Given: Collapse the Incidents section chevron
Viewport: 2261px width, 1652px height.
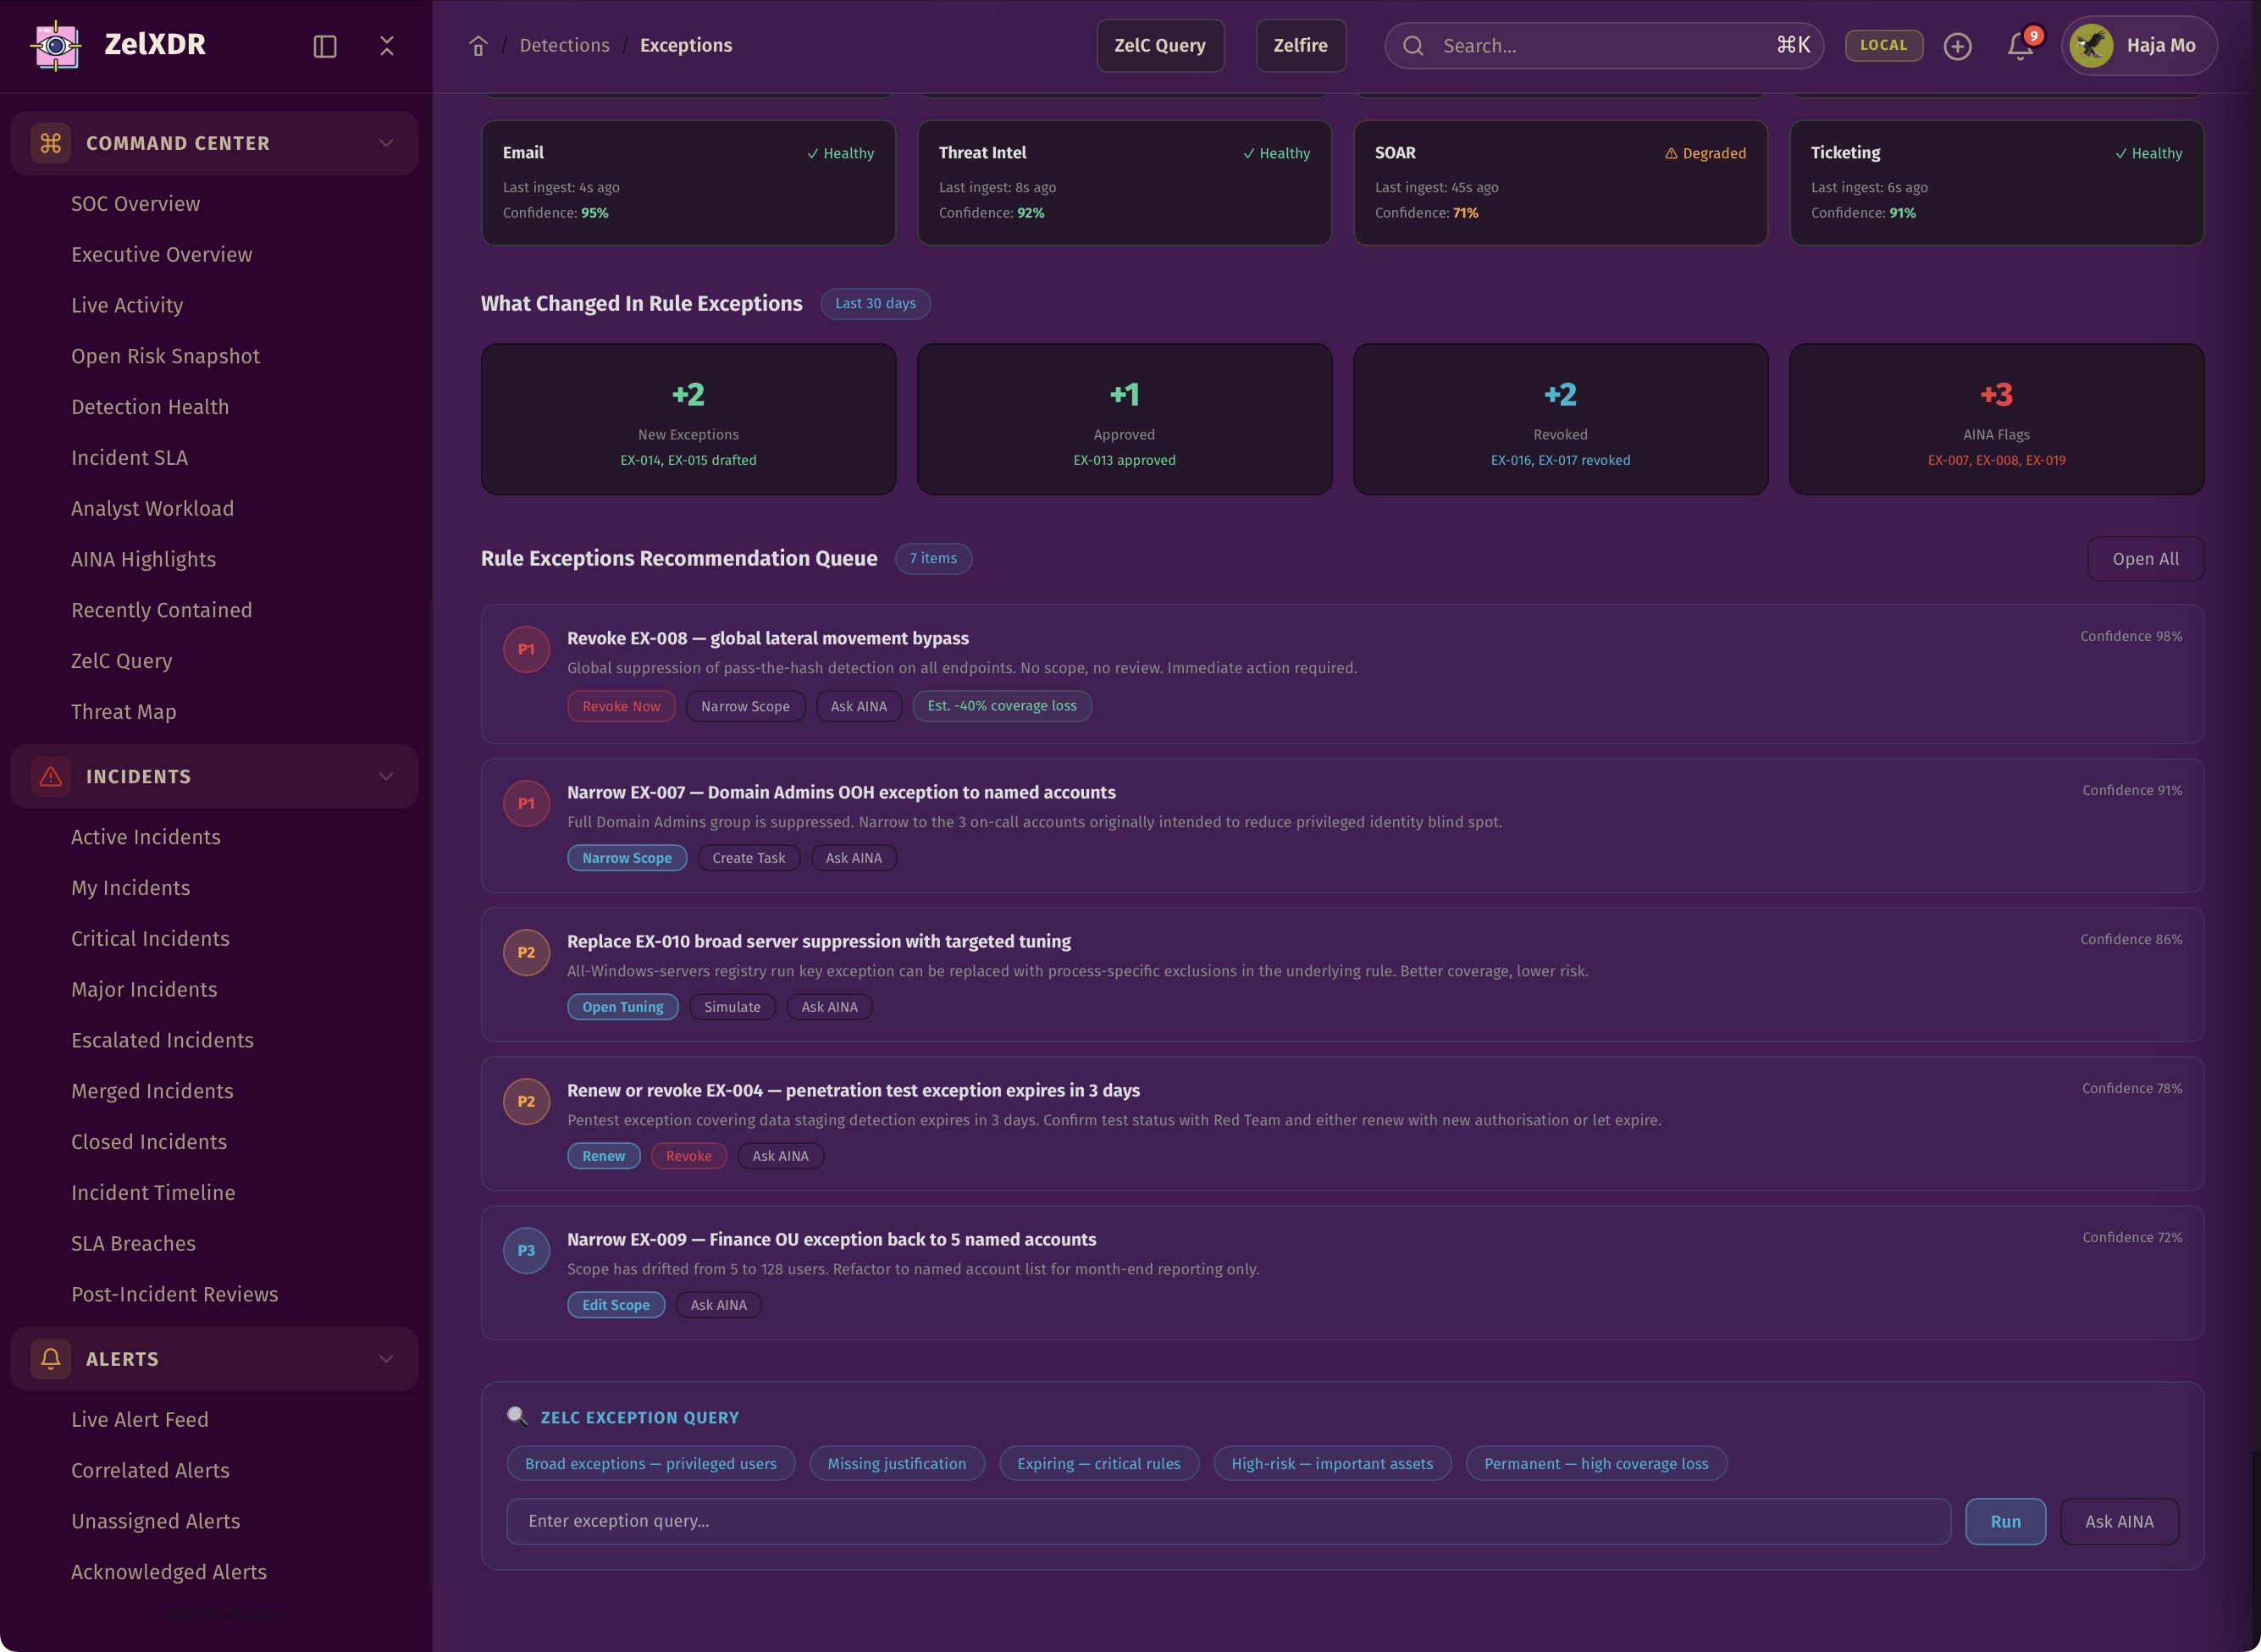Looking at the screenshot, I should coord(386,776).
